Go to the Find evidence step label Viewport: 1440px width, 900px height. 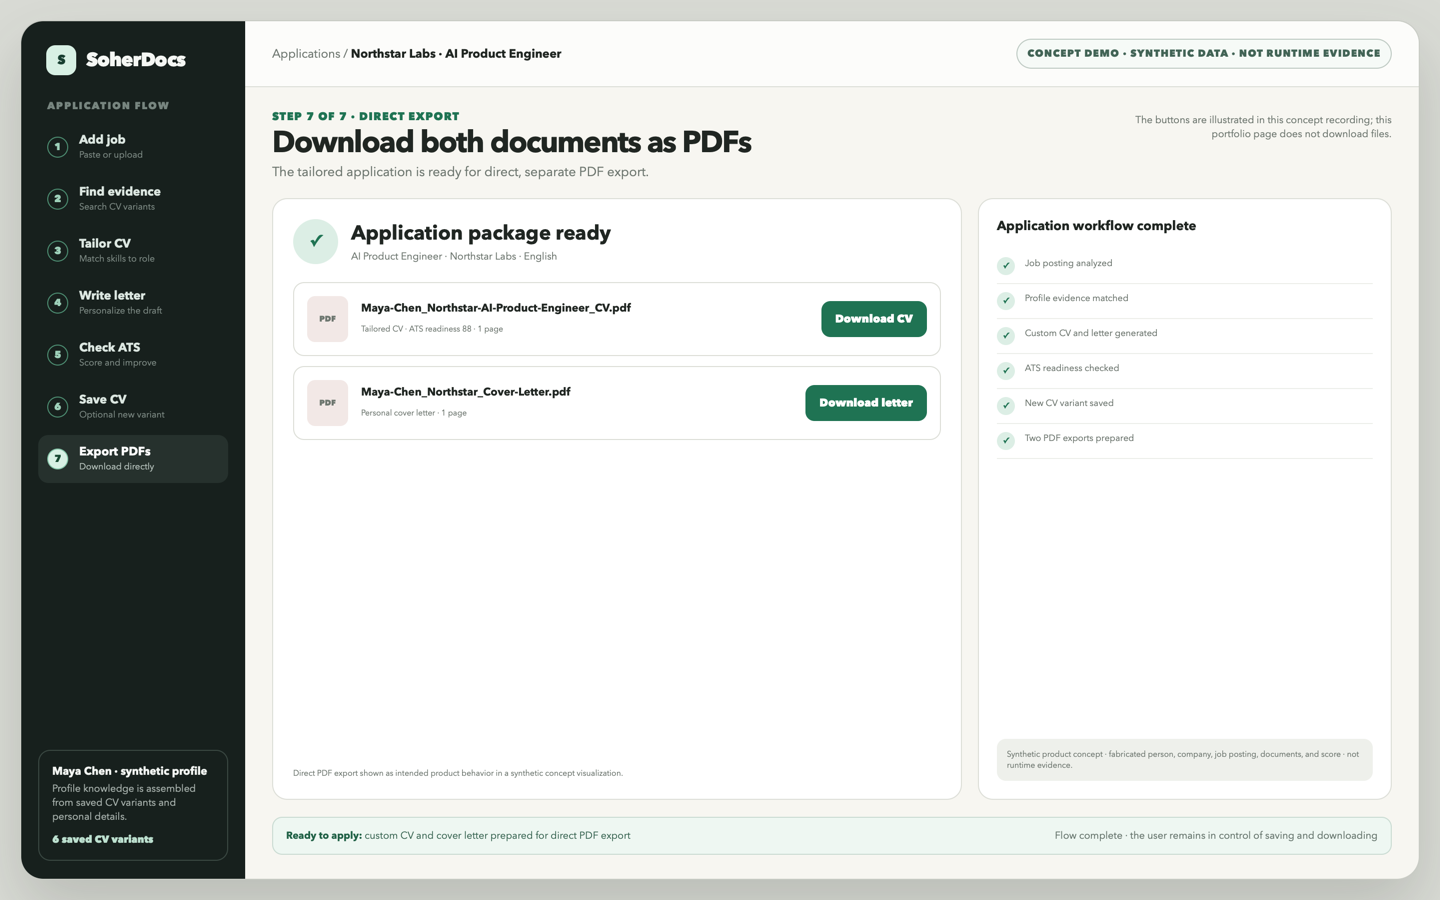pyautogui.click(x=120, y=192)
